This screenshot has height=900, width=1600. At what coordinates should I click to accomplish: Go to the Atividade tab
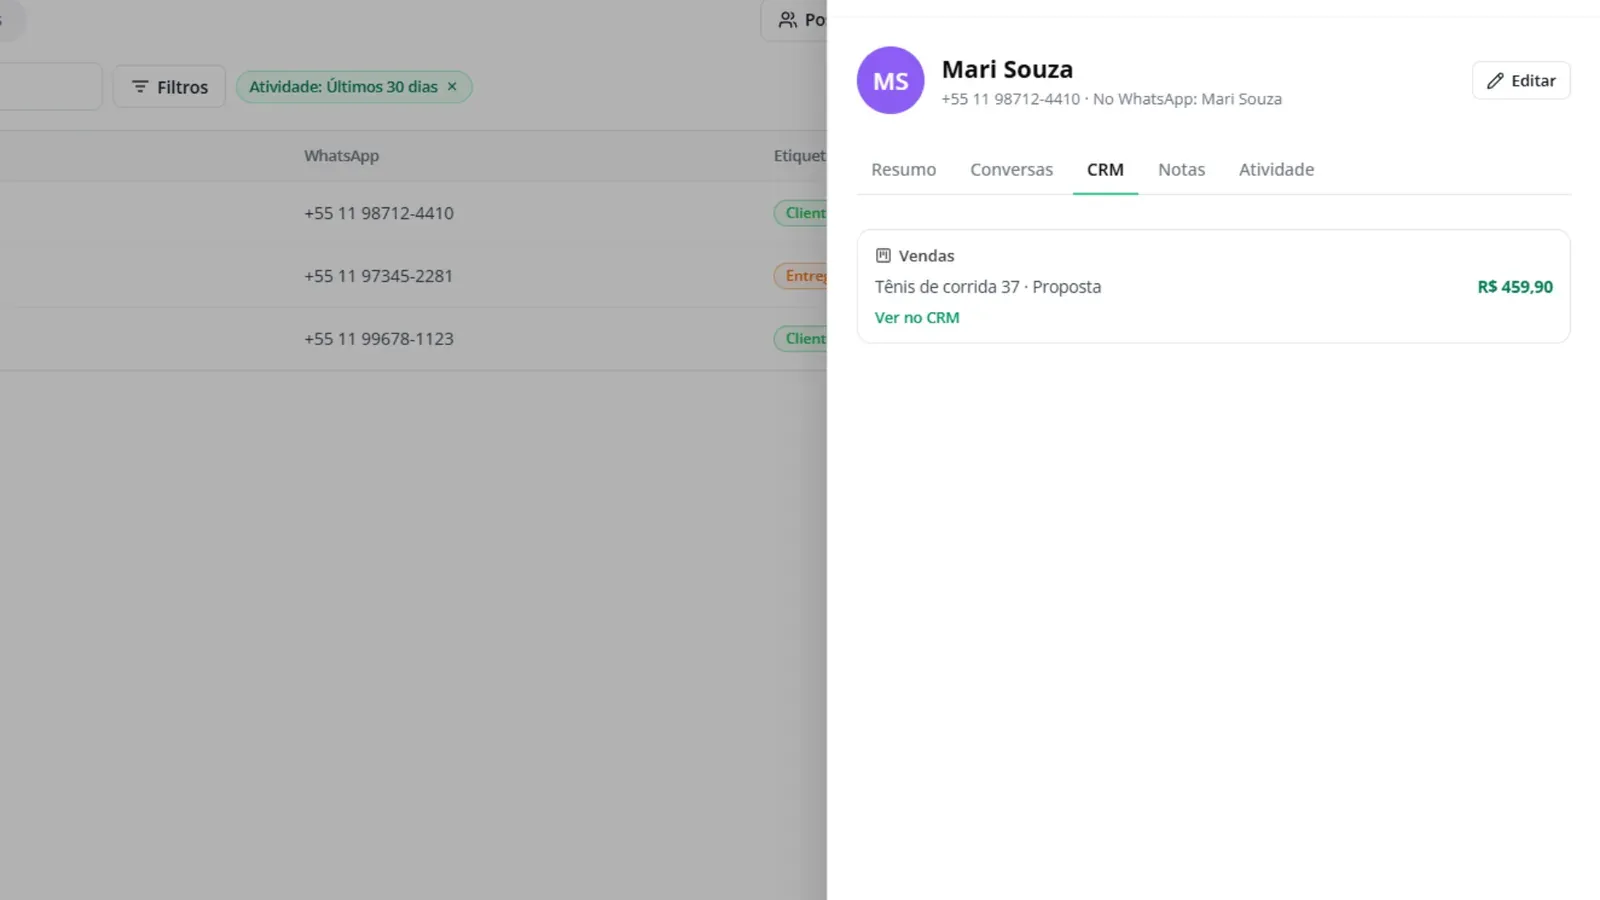click(1276, 170)
